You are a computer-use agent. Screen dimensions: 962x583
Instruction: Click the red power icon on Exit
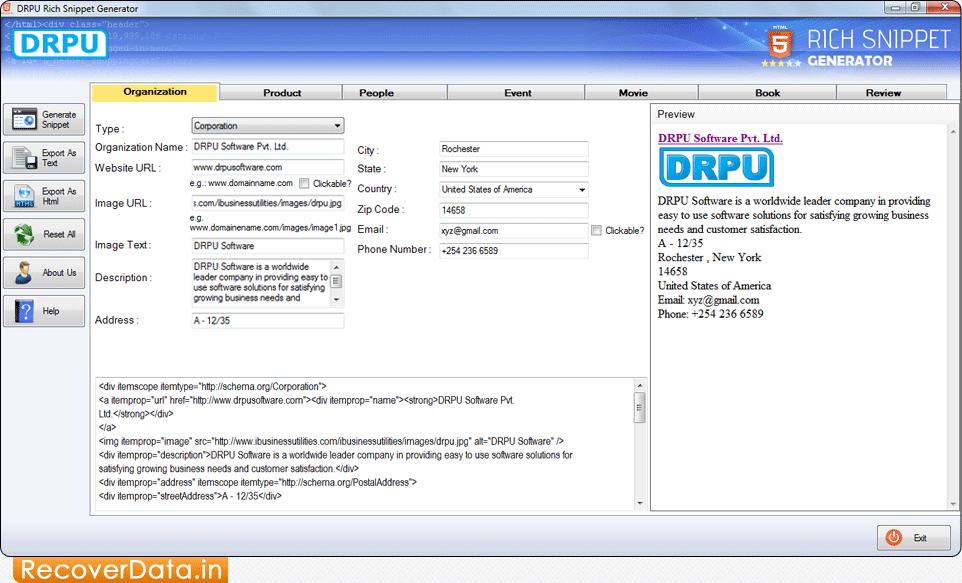(x=893, y=538)
